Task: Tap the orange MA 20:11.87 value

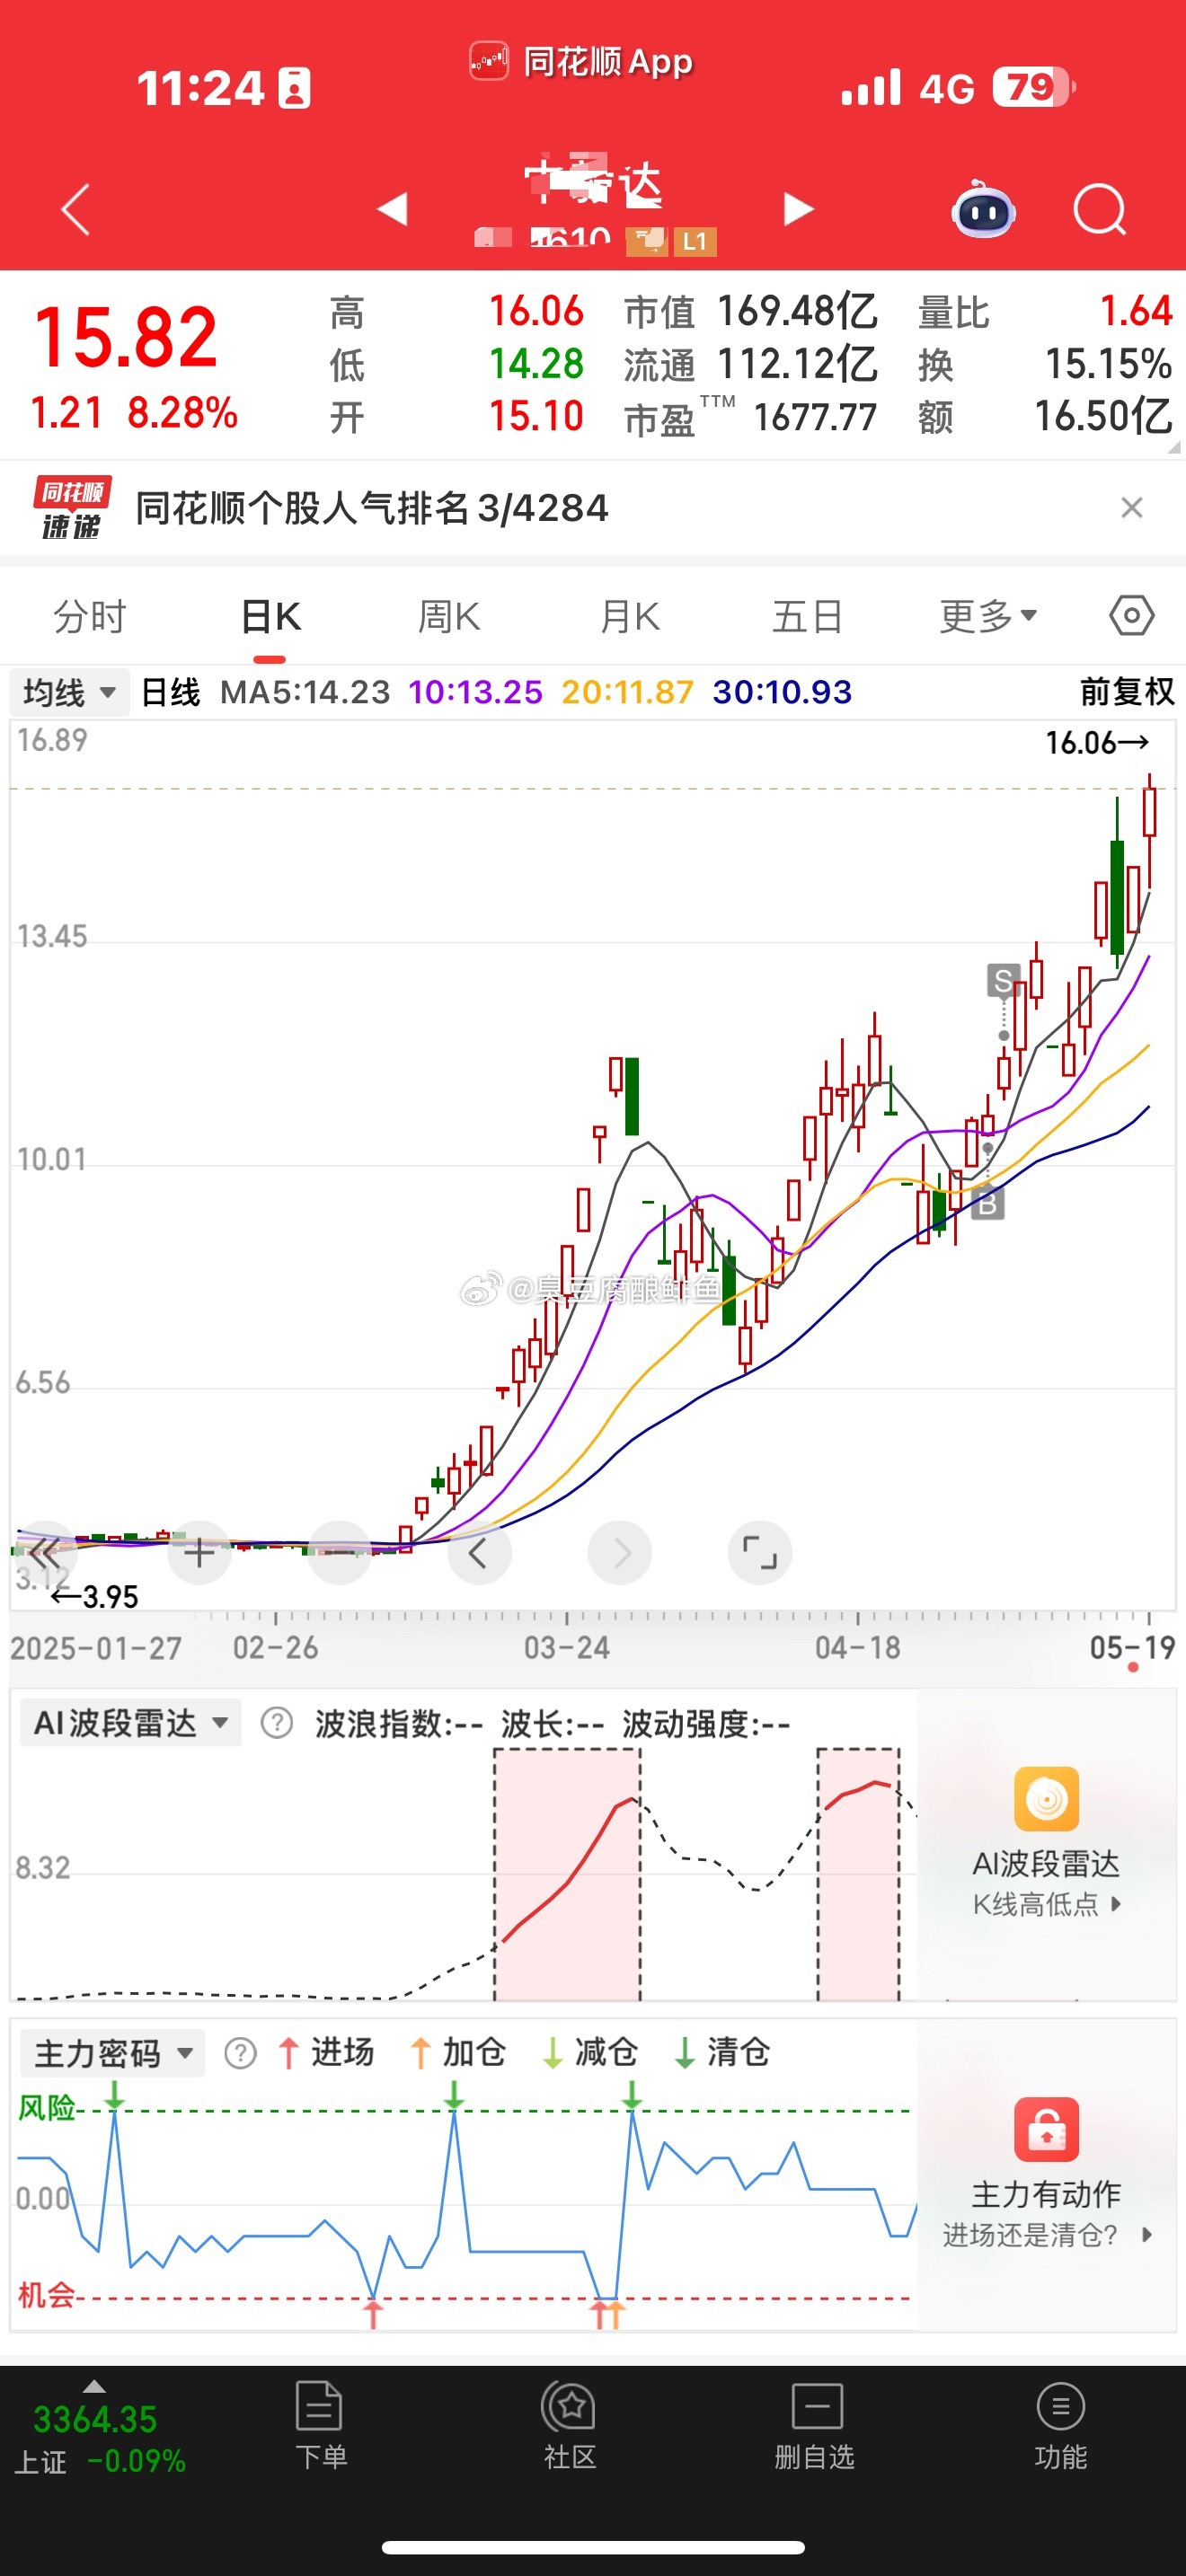Action: [x=627, y=692]
